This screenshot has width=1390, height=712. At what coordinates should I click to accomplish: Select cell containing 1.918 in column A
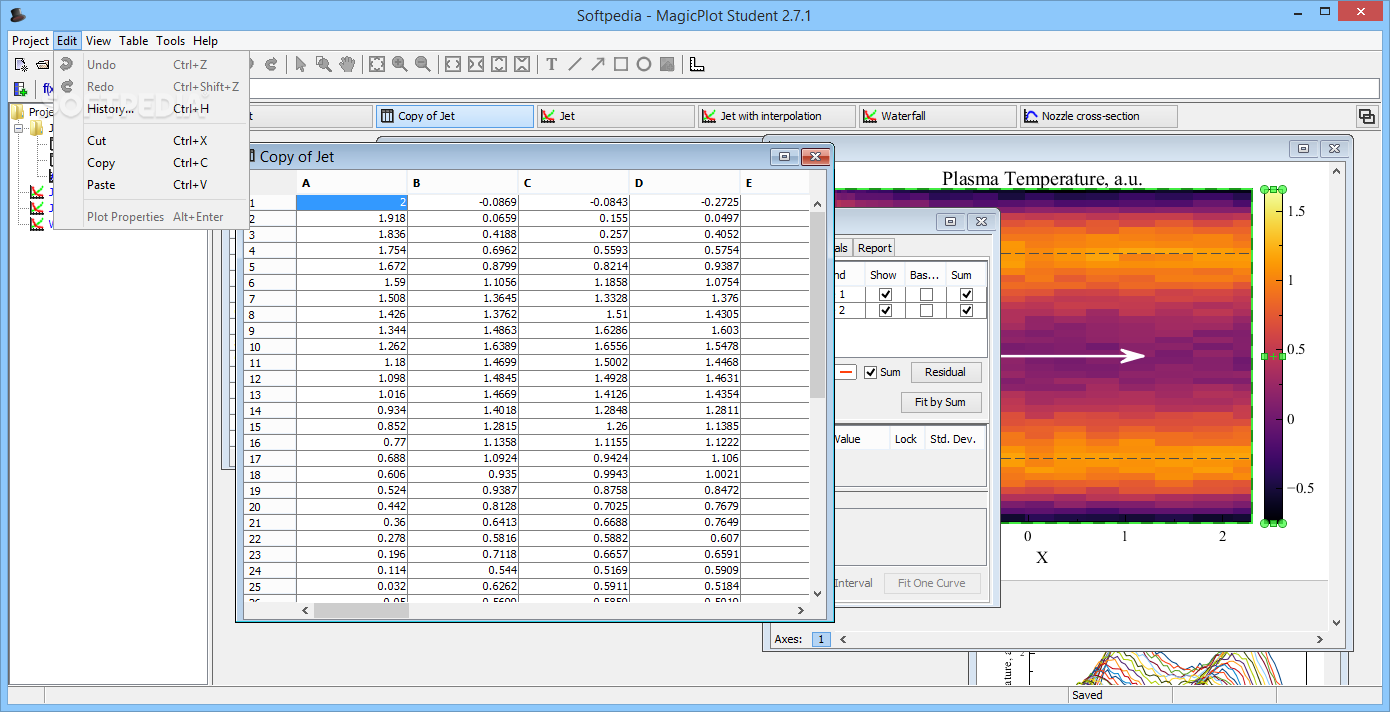tap(351, 218)
